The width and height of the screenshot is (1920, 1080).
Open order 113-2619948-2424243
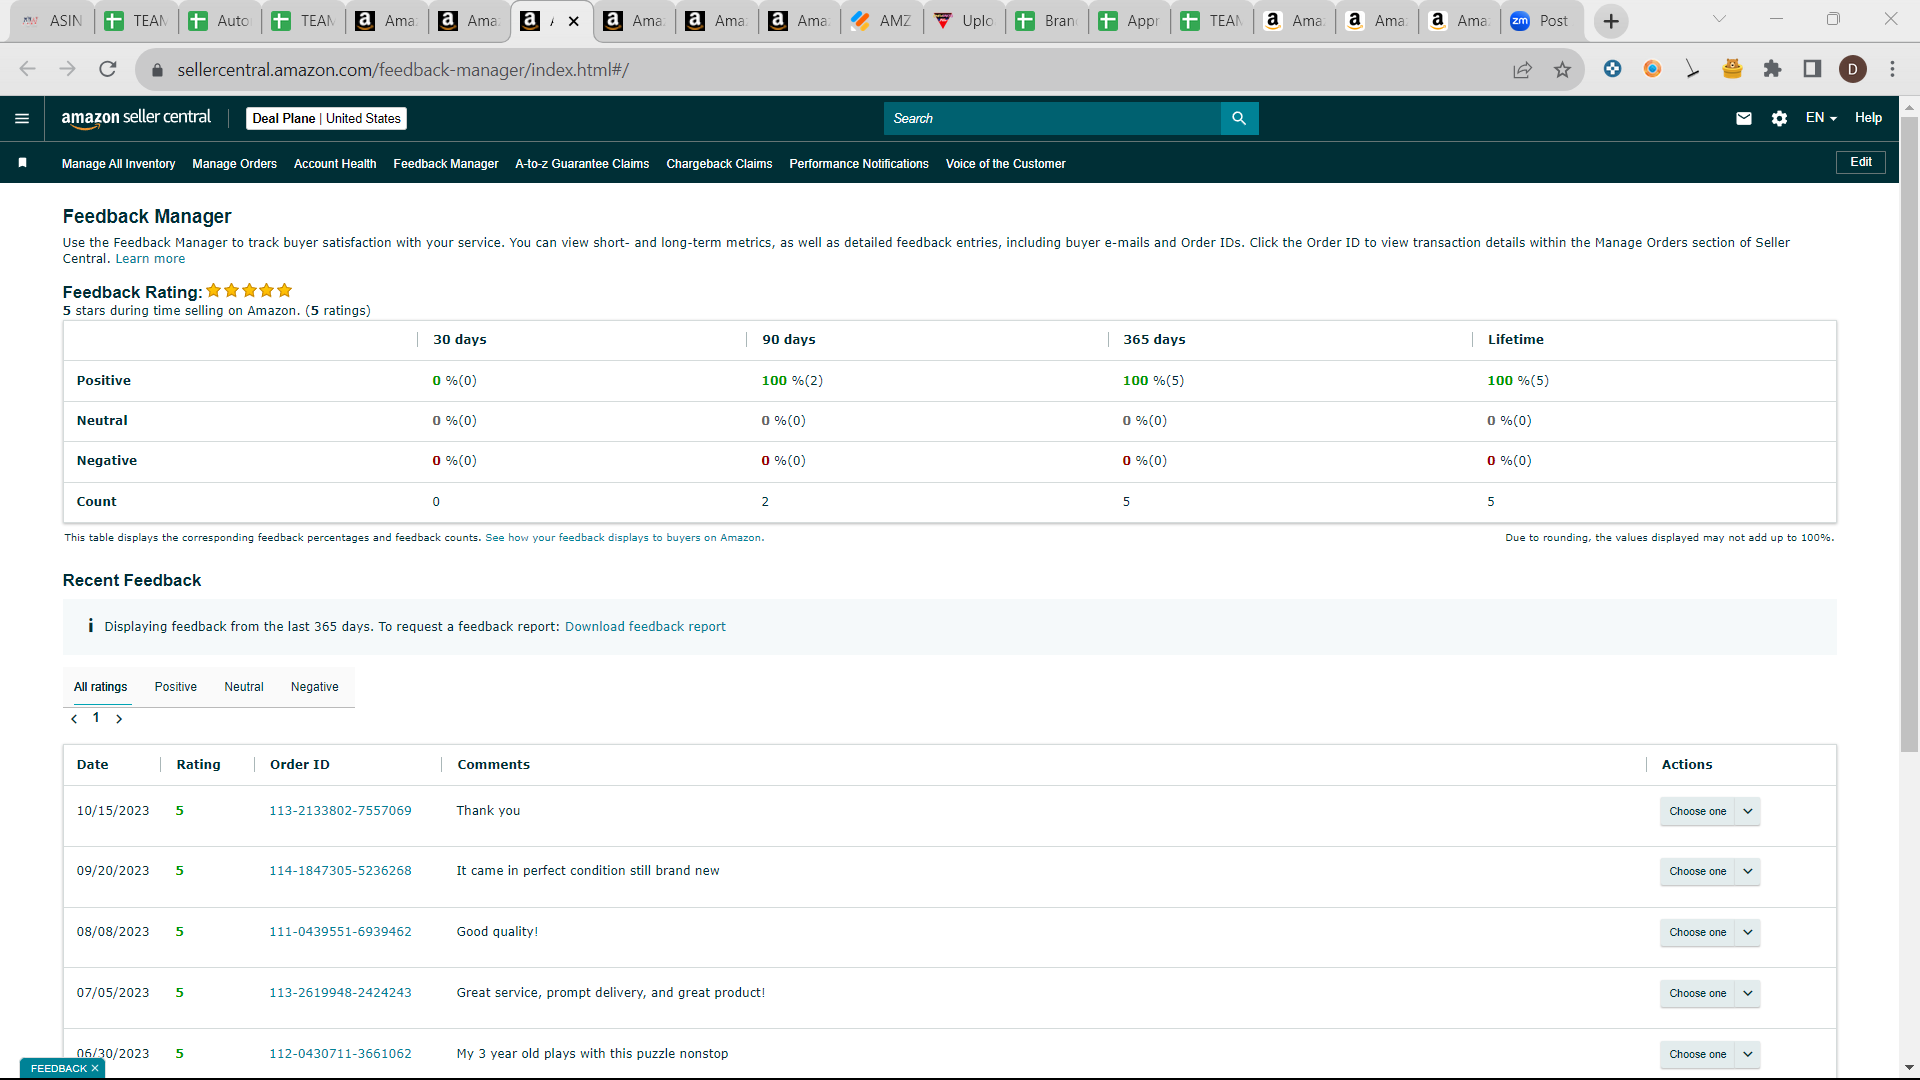[340, 993]
